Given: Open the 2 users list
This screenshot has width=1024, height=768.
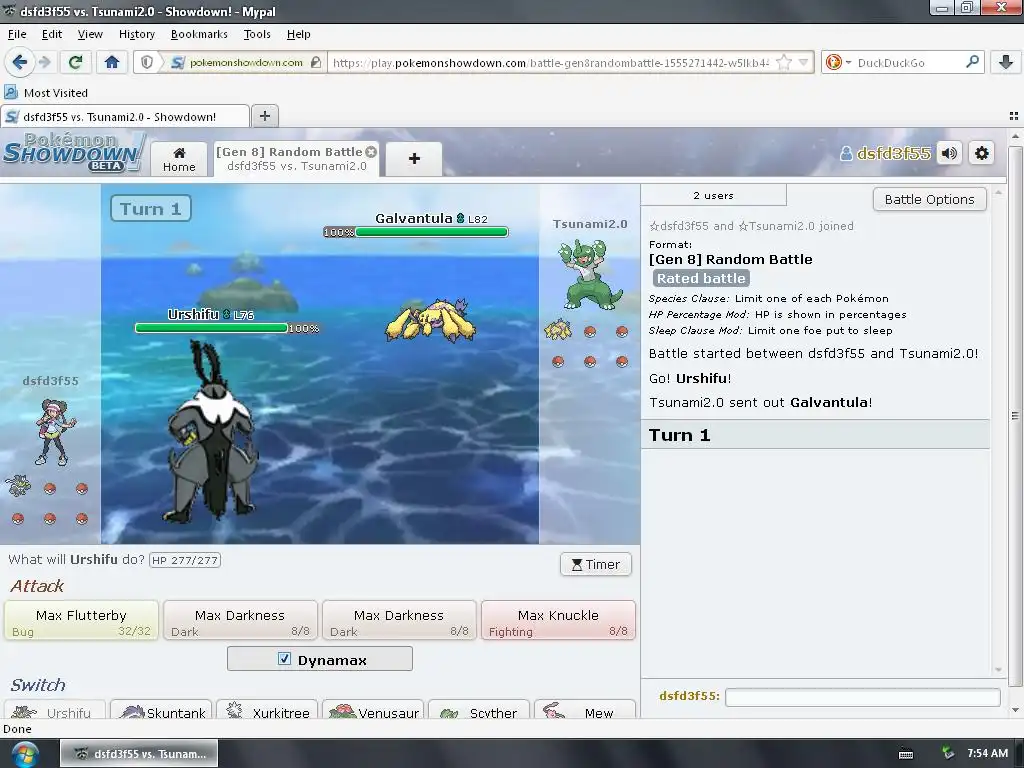Looking at the screenshot, I should [713, 195].
